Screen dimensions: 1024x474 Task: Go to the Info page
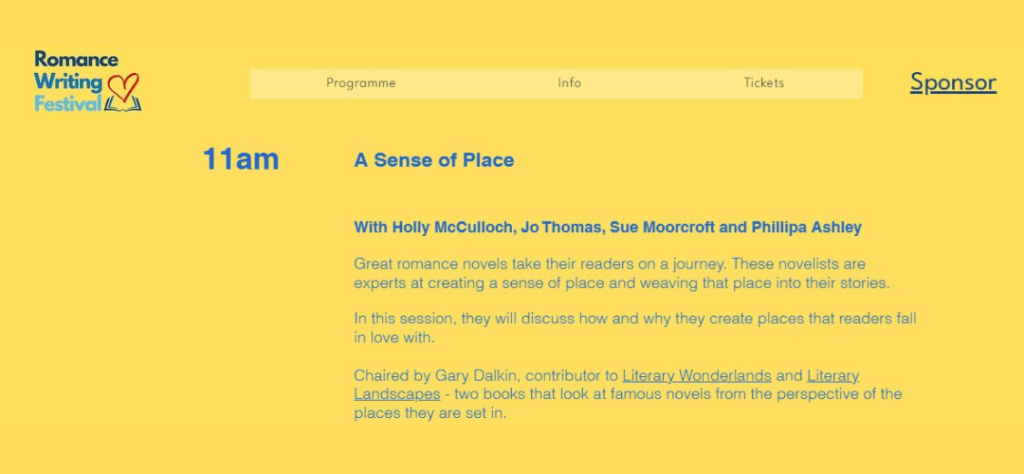pos(569,83)
